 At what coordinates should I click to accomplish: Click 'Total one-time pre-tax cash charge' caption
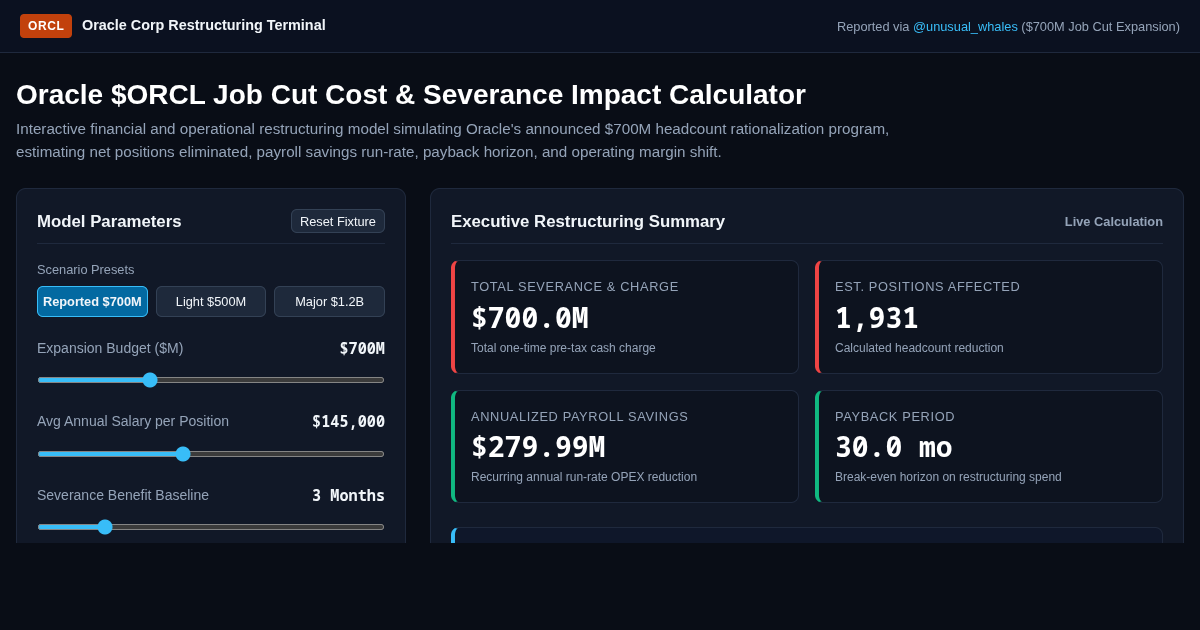pyautogui.click(x=563, y=348)
